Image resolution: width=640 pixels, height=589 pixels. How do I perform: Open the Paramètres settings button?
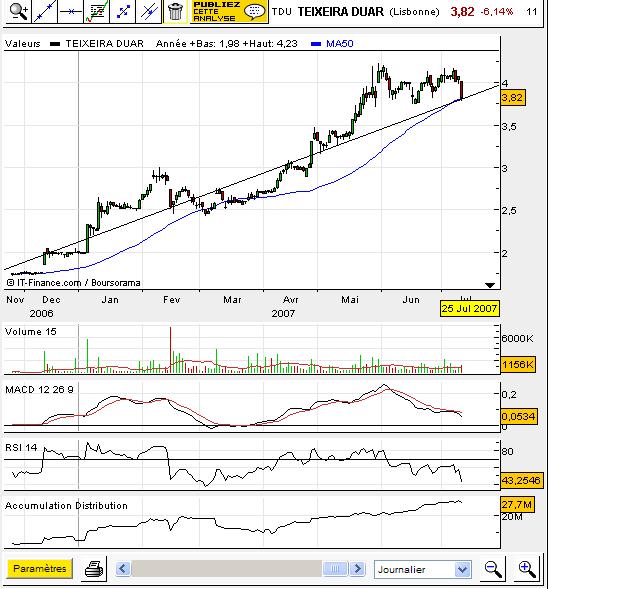(x=40, y=568)
